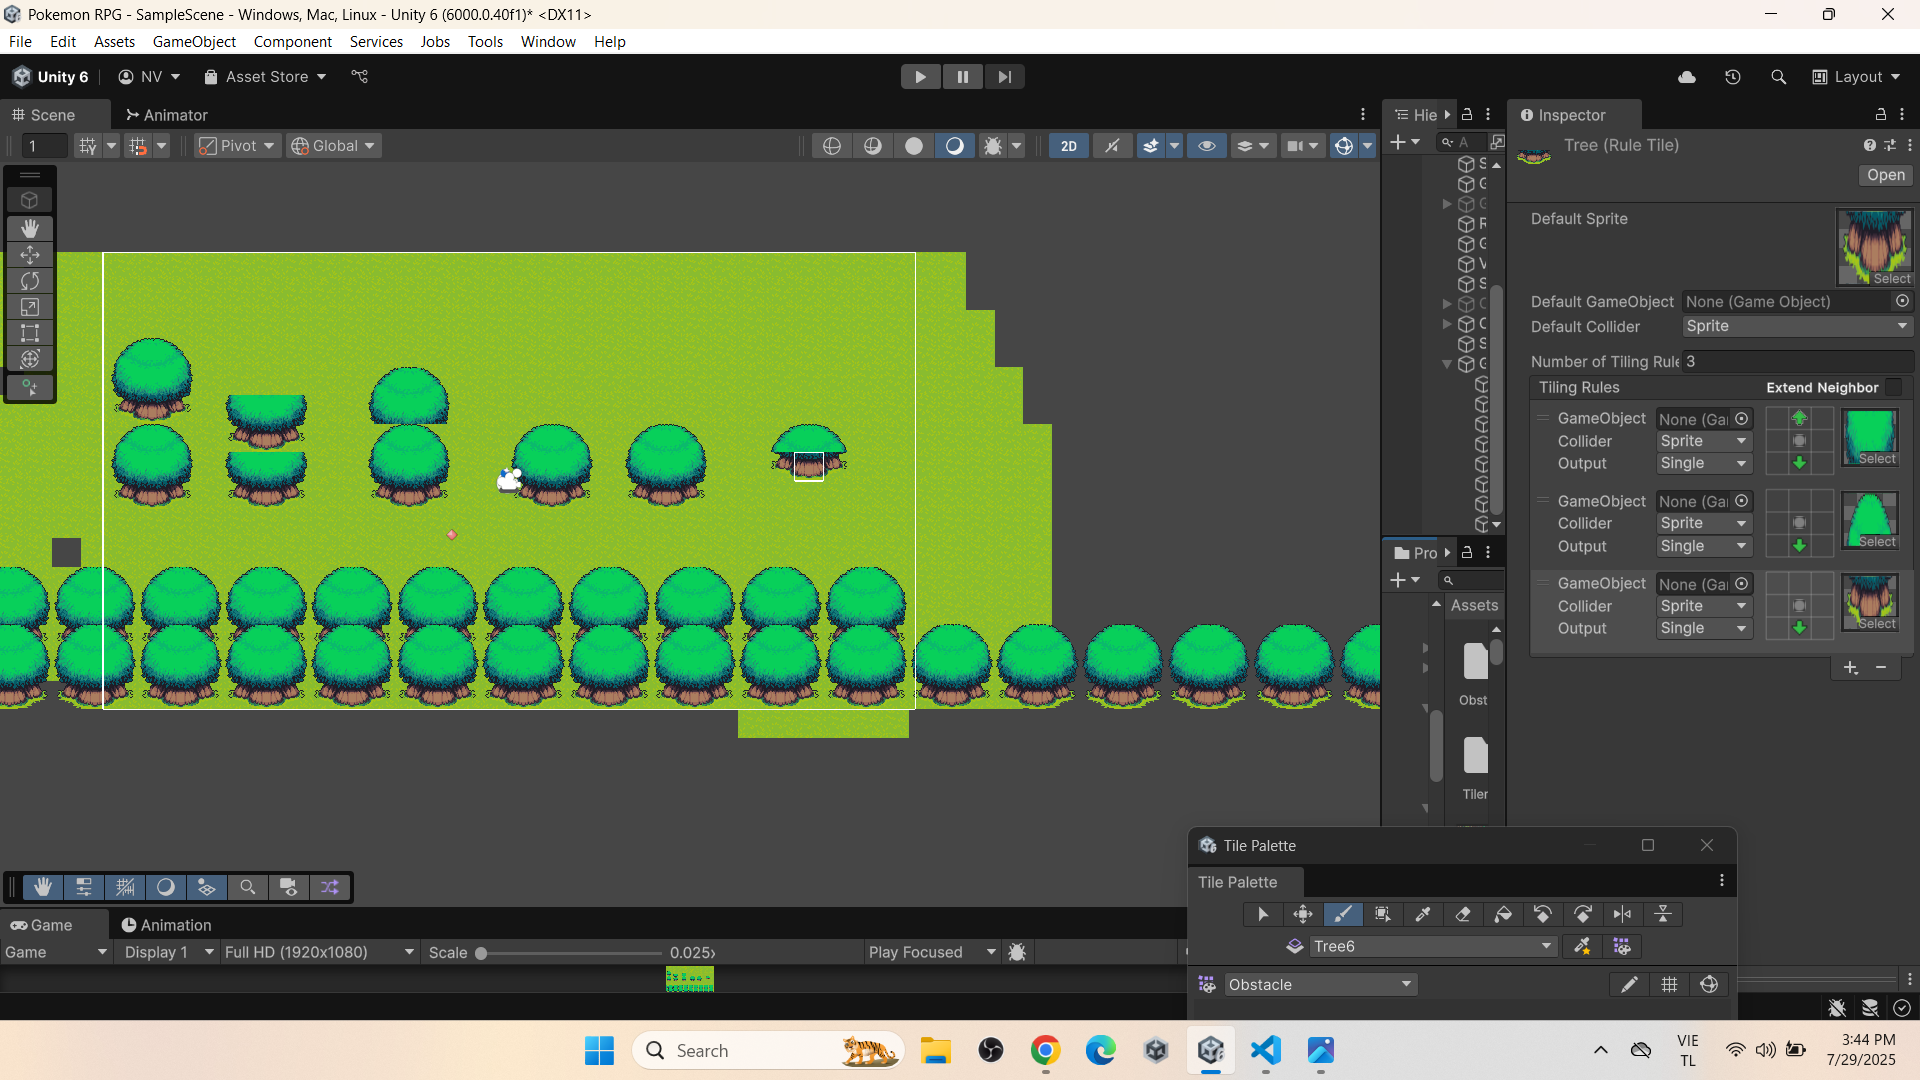Select the Paint brush tool in Tile Palette
The width and height of the screenshot is (1920, 1080).
point(1343,914)
